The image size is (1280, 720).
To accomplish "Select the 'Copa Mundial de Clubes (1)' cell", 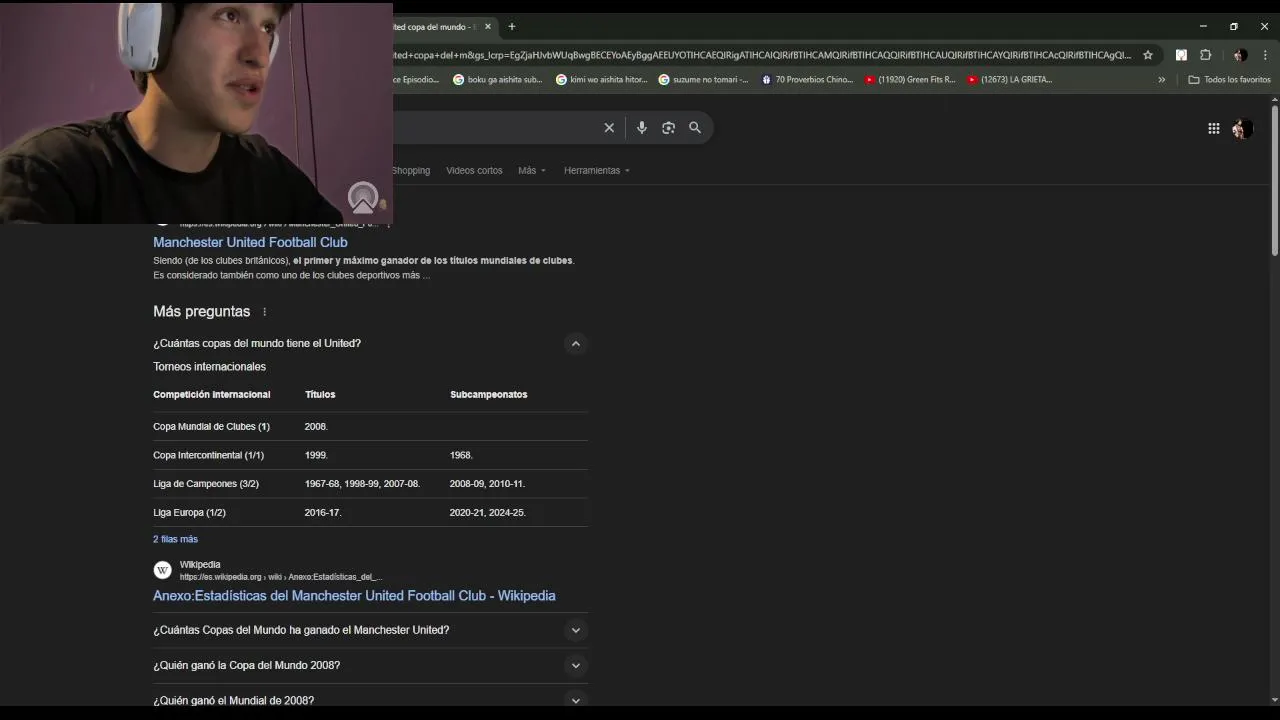I will tap(211, 427).
